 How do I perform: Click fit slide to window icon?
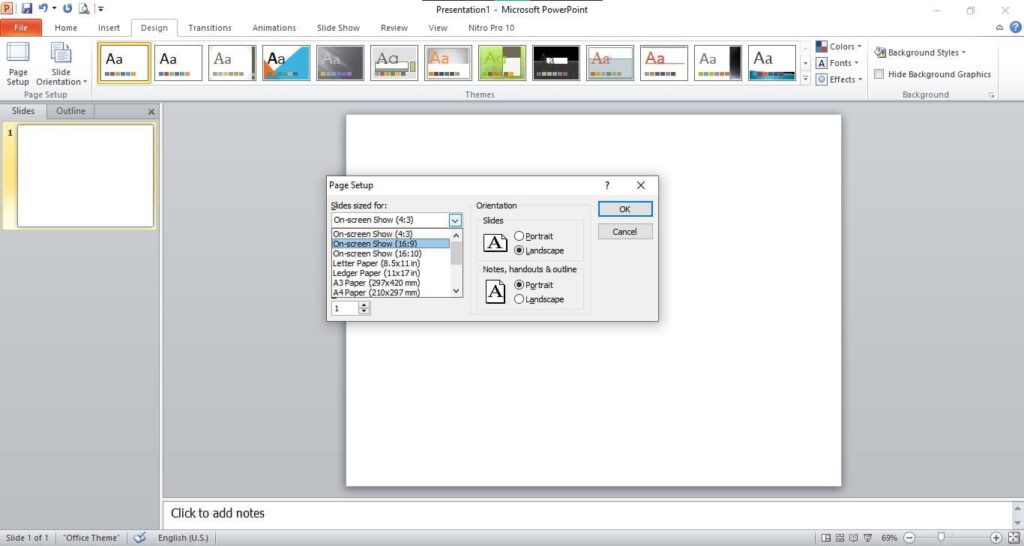[1012, 538]
